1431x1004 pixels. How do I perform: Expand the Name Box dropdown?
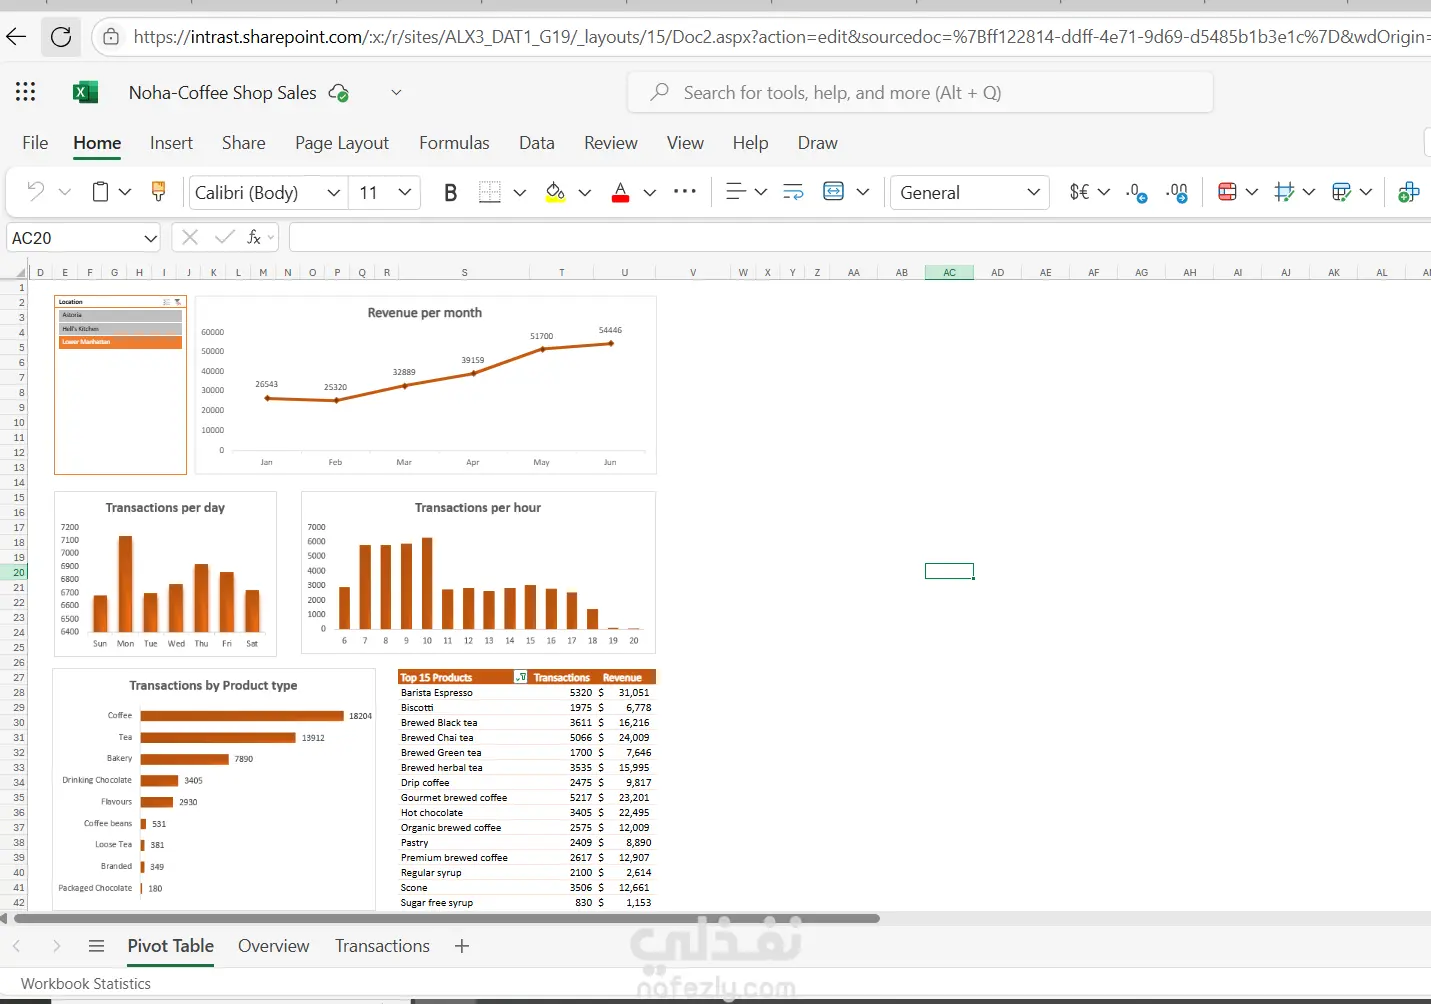pos(150,238)
